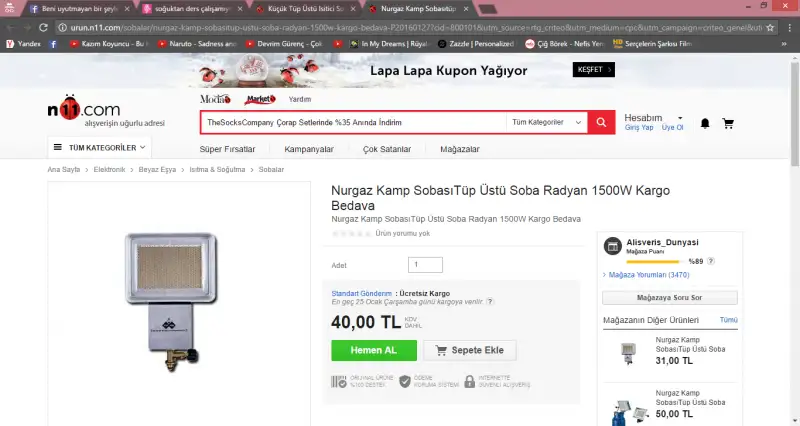Open the Facebook bookmark icon
This screenshot has height=426, width=800.
click(53, 44)
